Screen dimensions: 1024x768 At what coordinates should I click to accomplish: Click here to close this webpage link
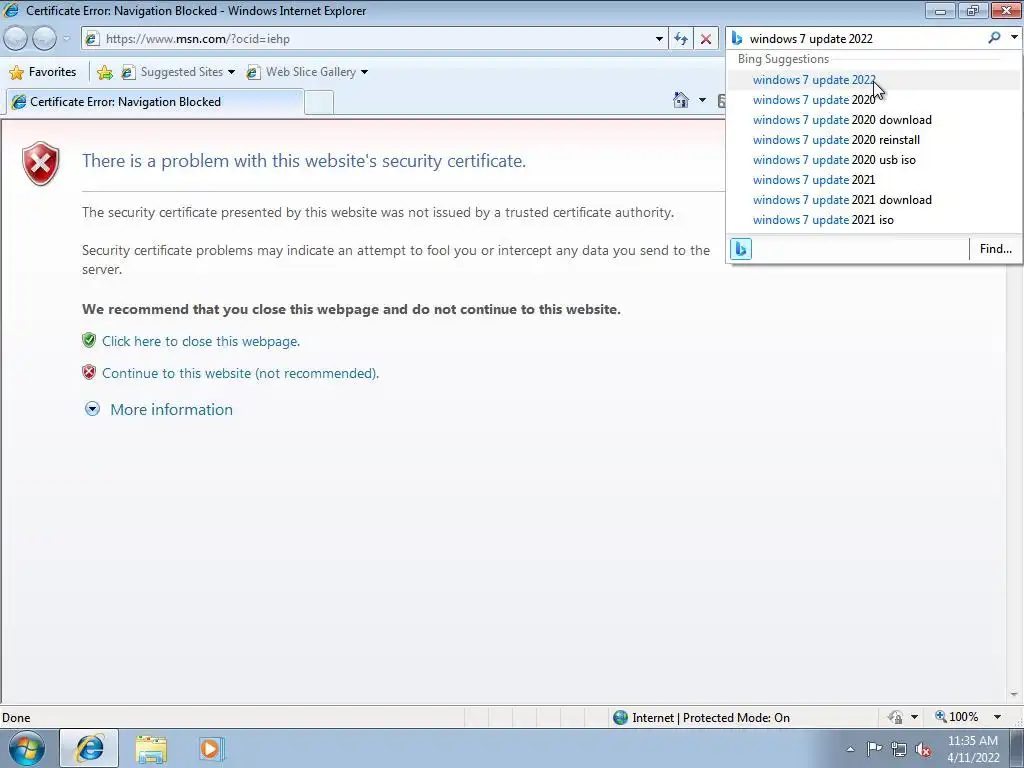tap(201, 342)
